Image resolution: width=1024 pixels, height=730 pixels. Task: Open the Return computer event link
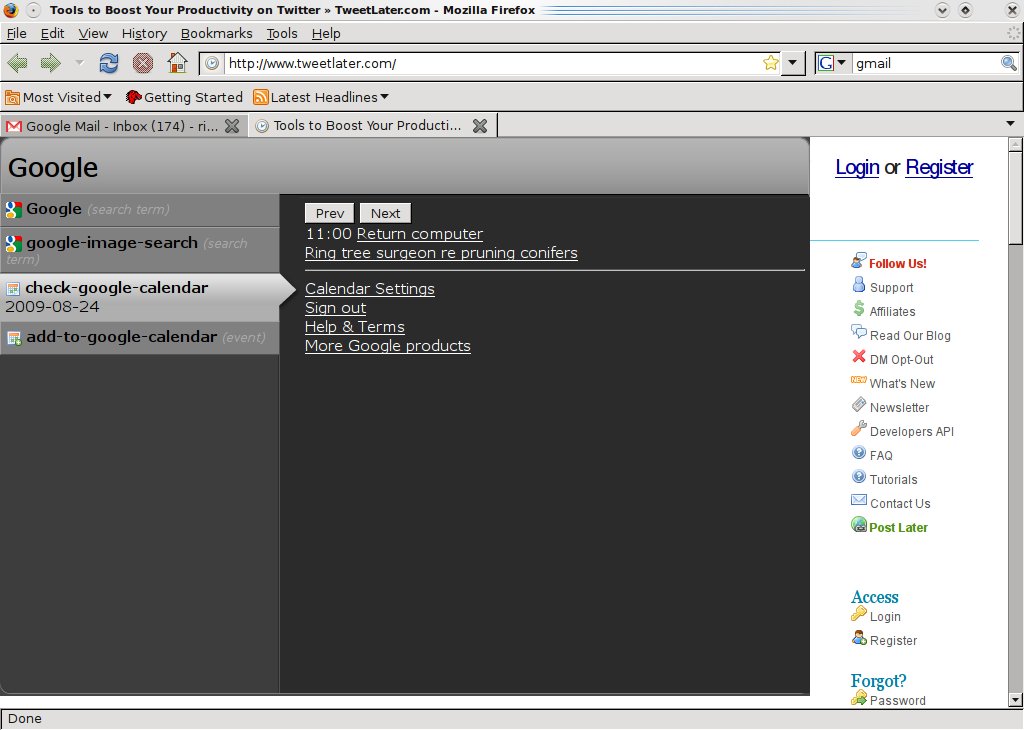[x=420, y=234]
